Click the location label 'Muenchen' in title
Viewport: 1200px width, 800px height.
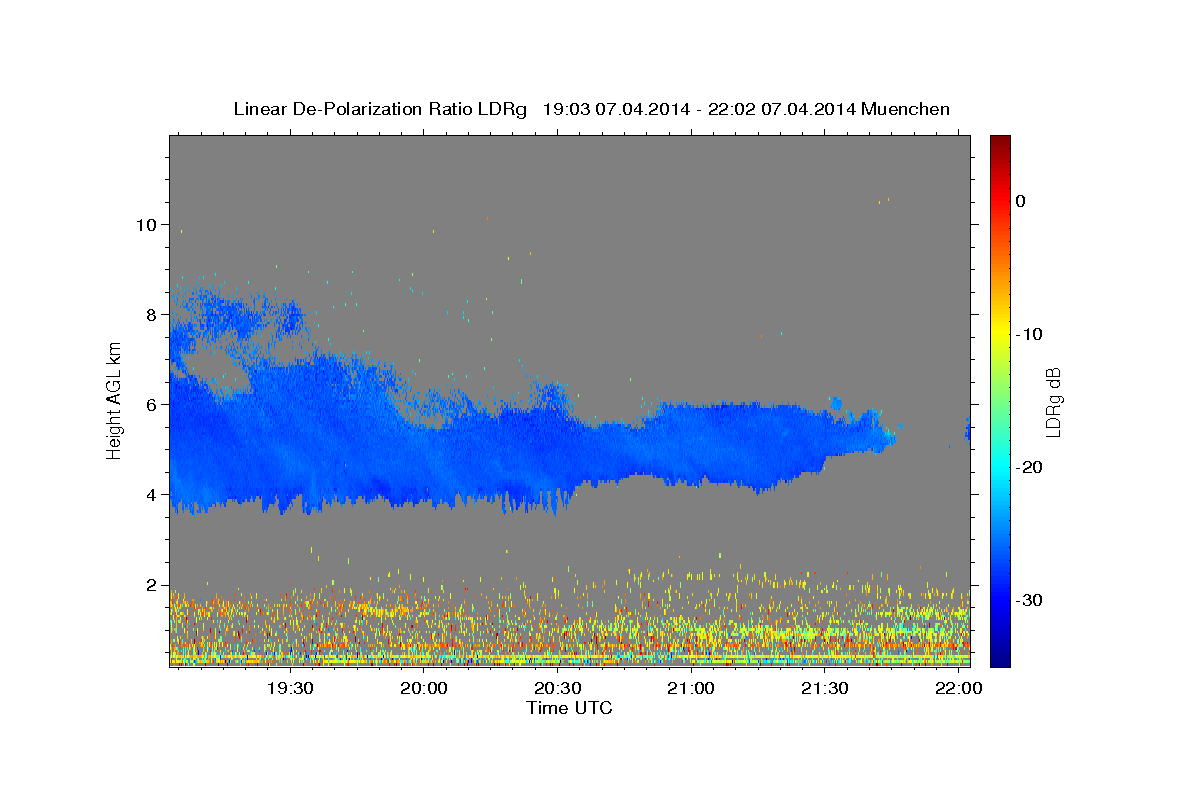click(x=905, y=109)
